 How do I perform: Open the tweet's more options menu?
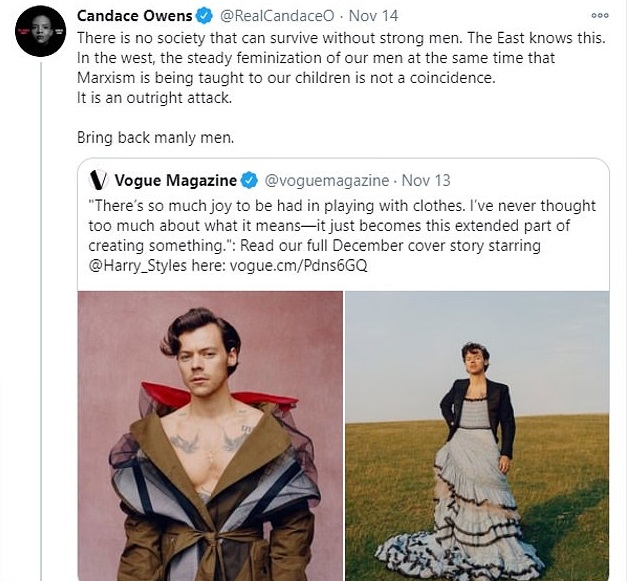[598, 15]
